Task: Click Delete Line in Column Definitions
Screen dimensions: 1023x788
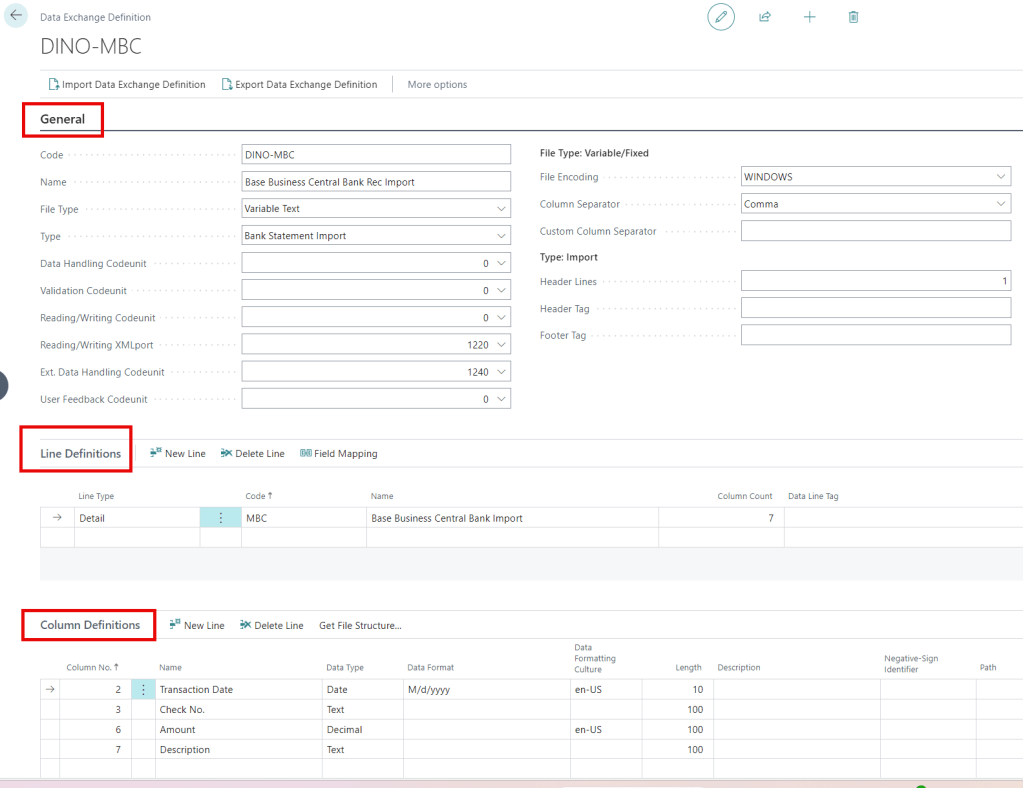Action: (x=271, y=624)
